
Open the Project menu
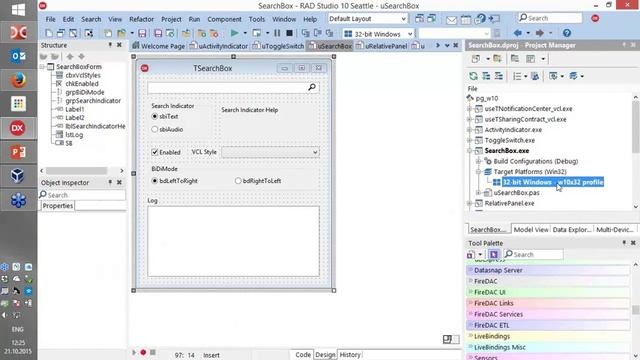tap(171, 19)
